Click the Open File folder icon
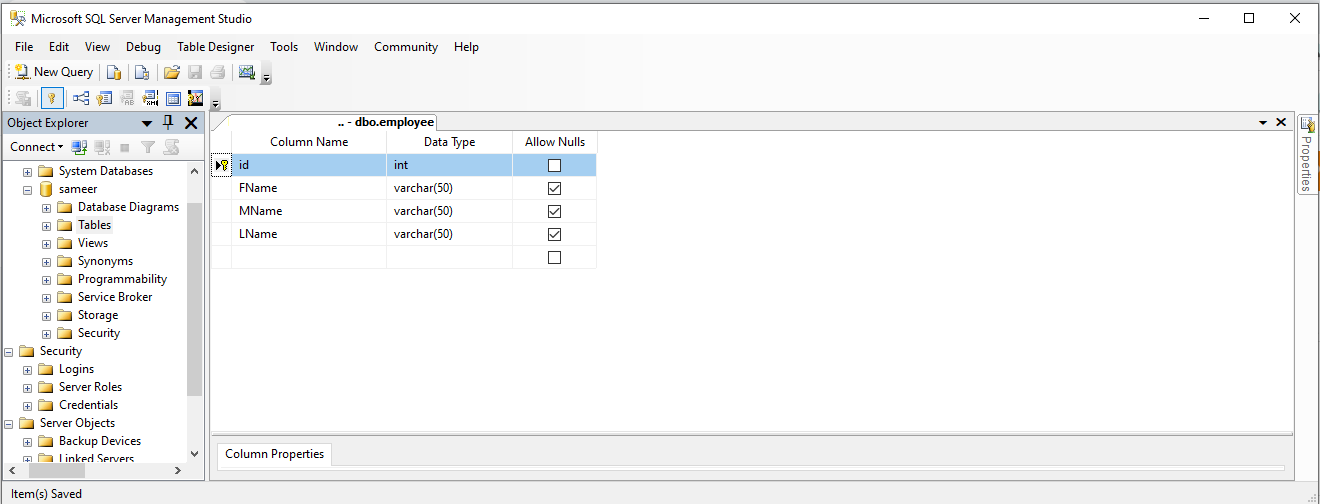1320x504 pixels. [172, 72]
